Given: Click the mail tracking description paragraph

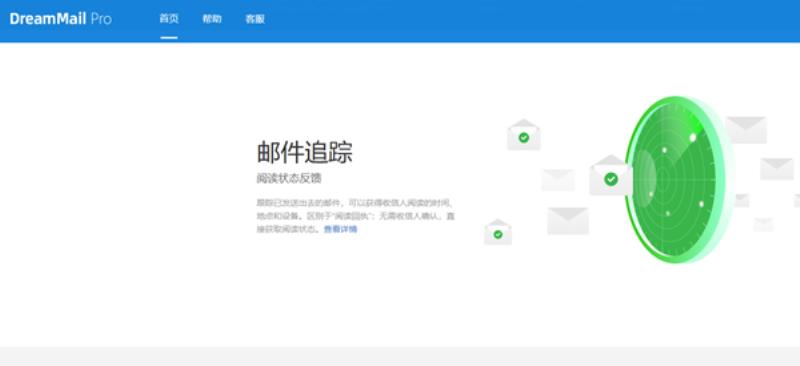Looking at the screenshot, I should [356, 216].
